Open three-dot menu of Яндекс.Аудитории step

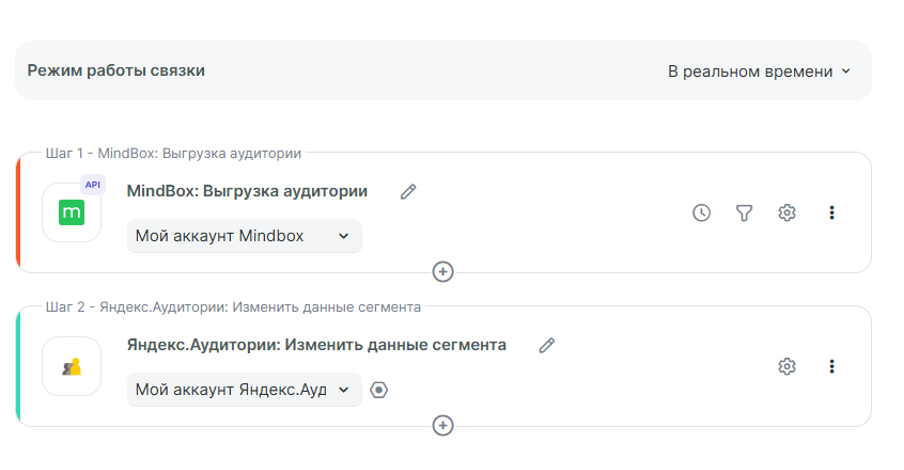click(831, 366)
